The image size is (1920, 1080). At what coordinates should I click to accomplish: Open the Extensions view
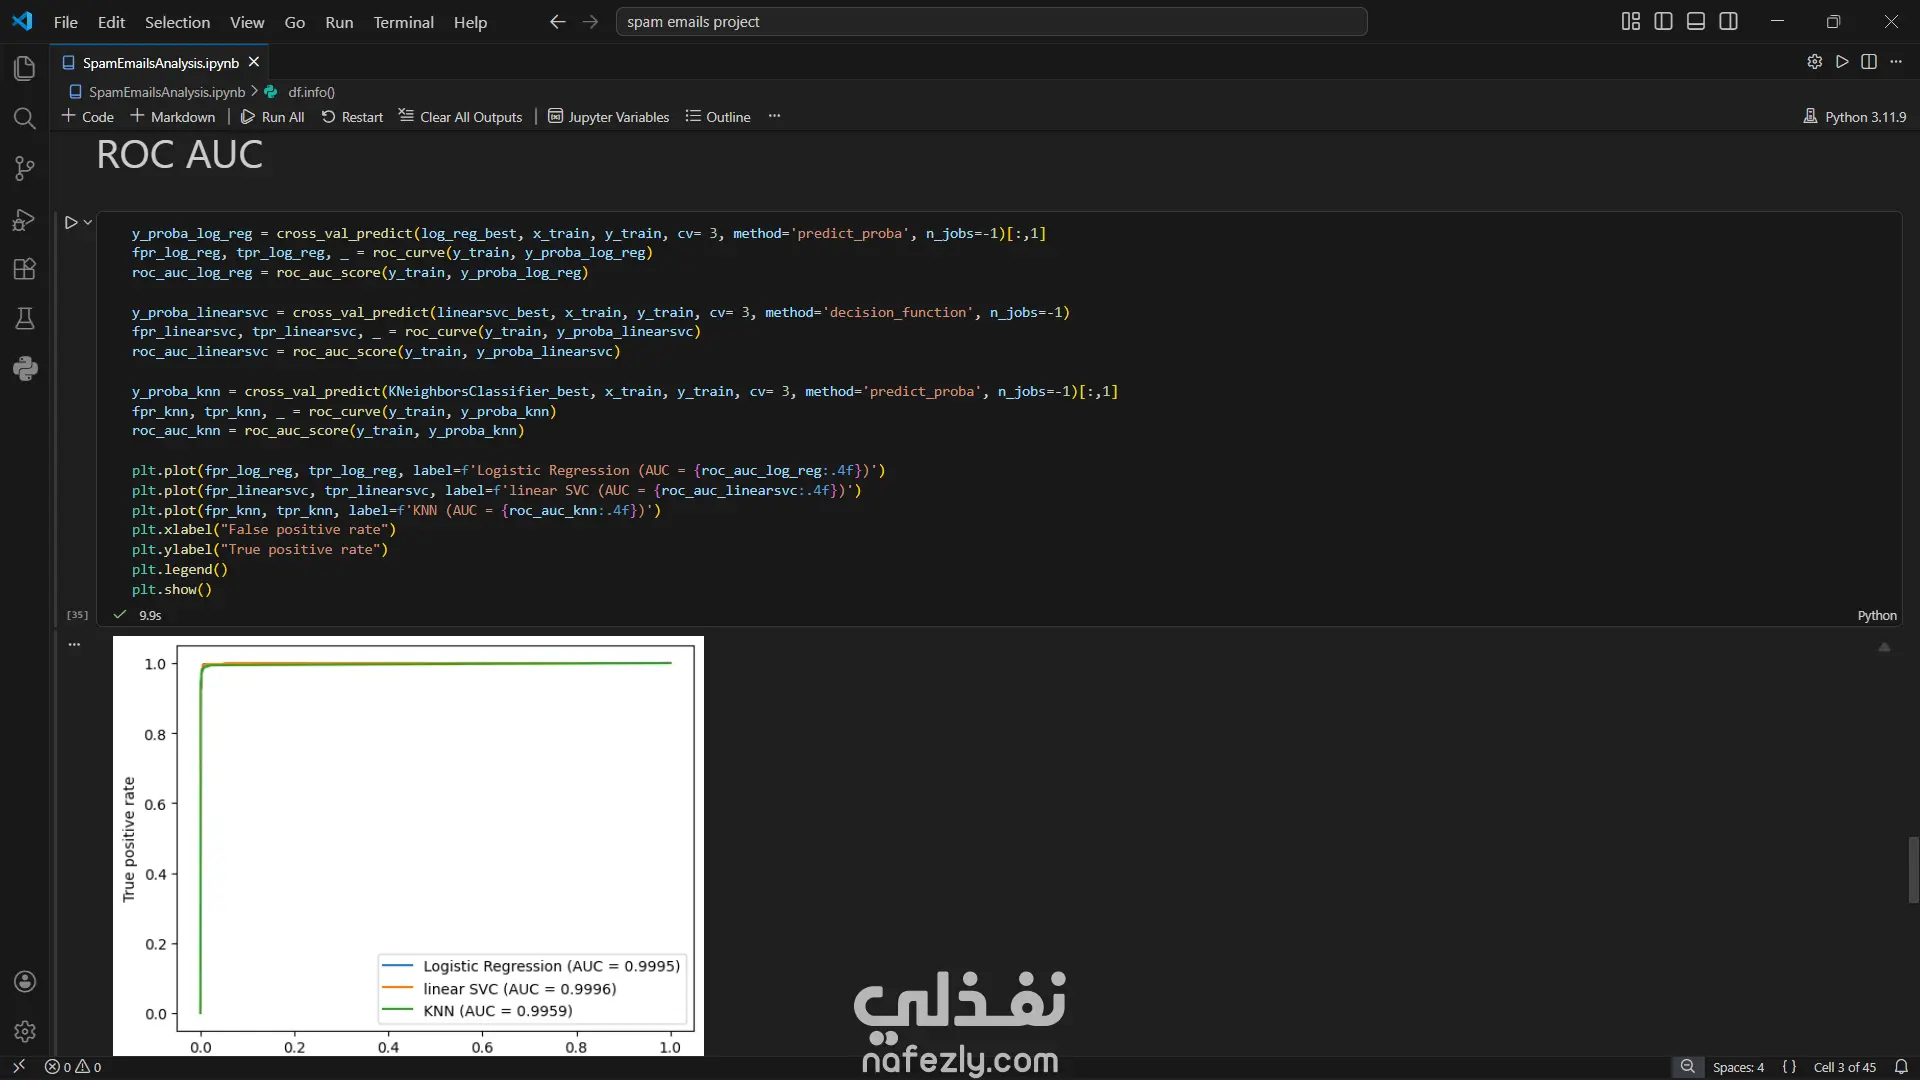point(25,269)
